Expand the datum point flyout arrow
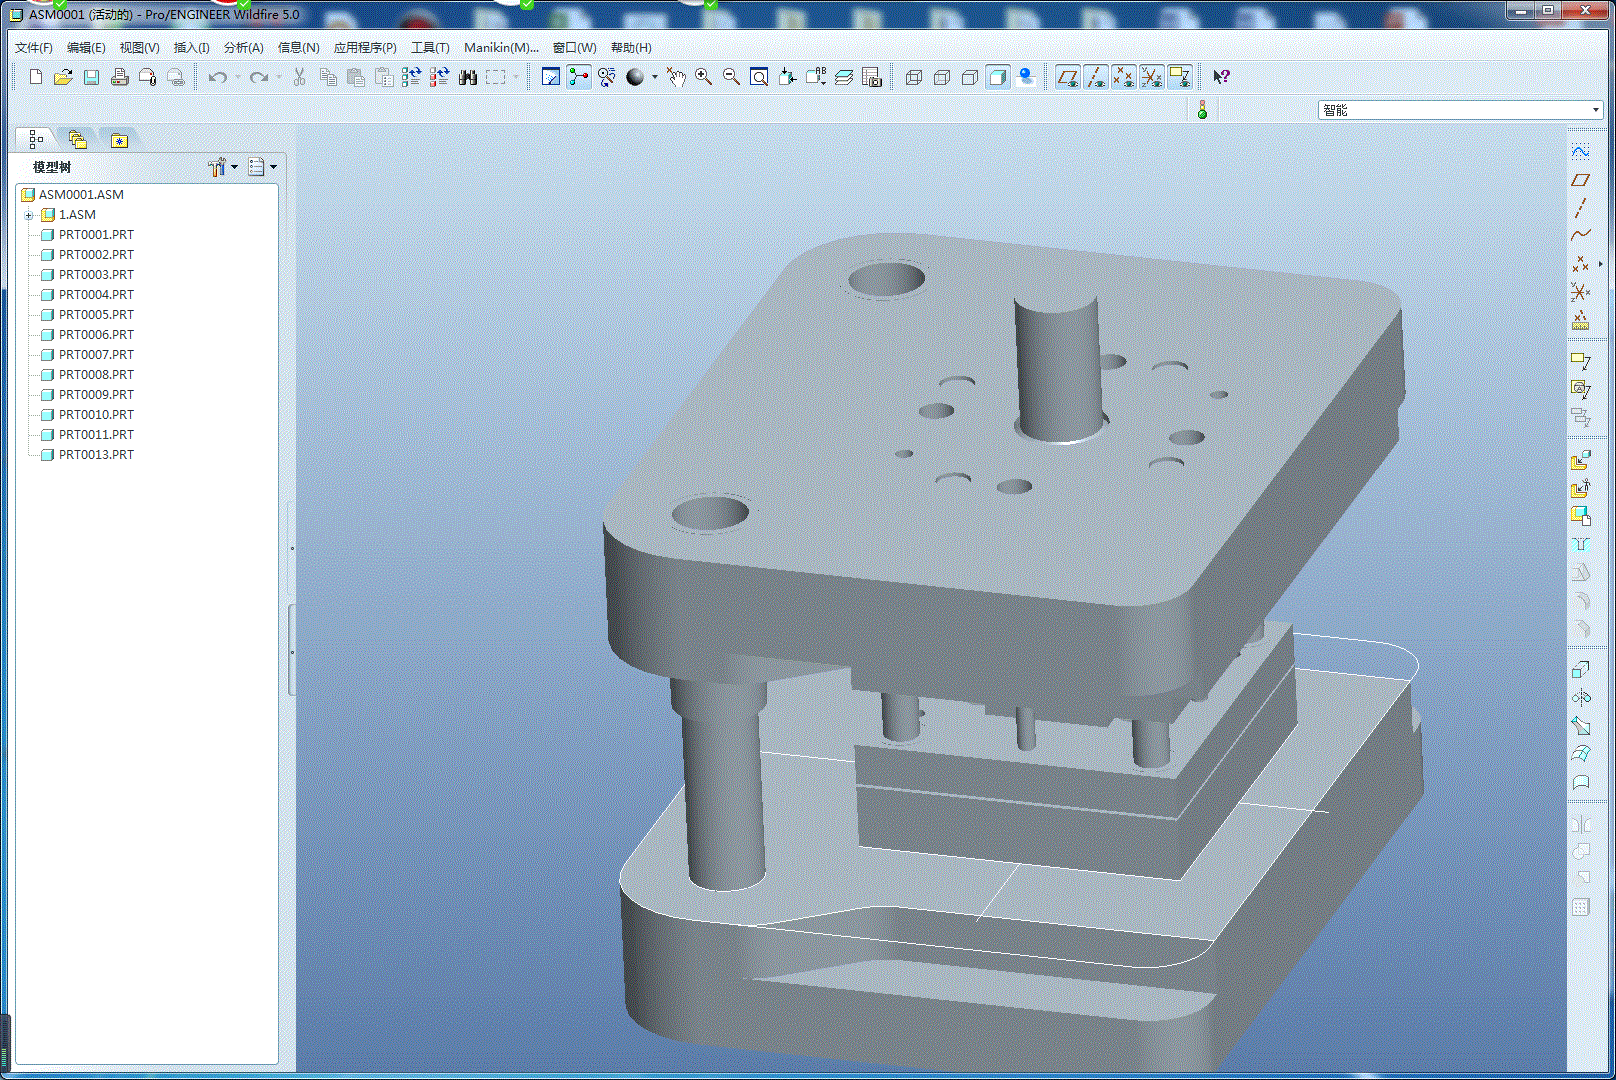Viewport: 1616px width, 1080px height. [x=1600, y=264]
